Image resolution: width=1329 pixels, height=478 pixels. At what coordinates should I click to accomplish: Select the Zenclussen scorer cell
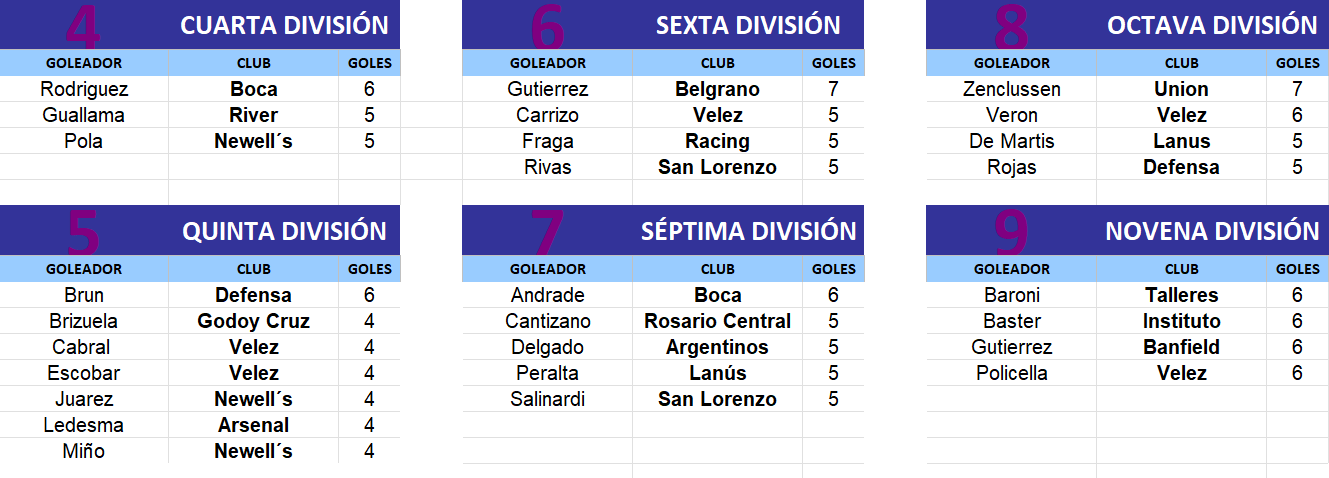coord(1011,89)
